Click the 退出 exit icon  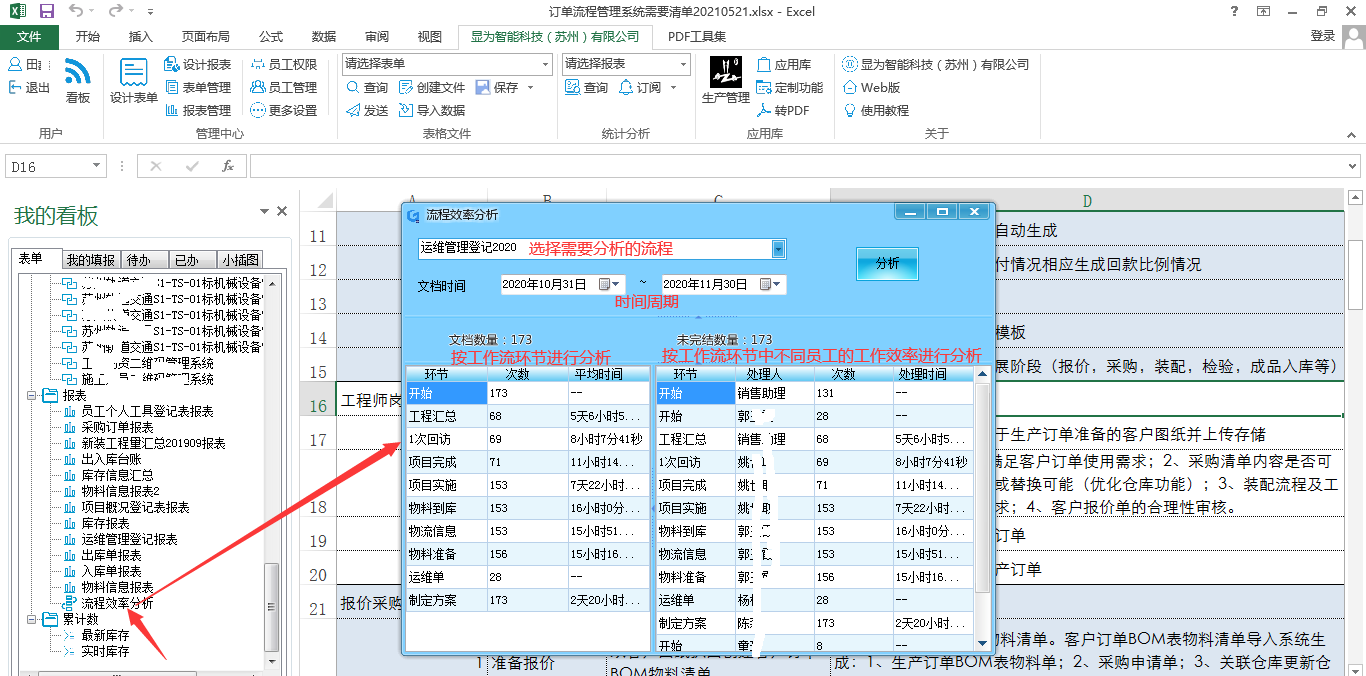pos(16,87)
